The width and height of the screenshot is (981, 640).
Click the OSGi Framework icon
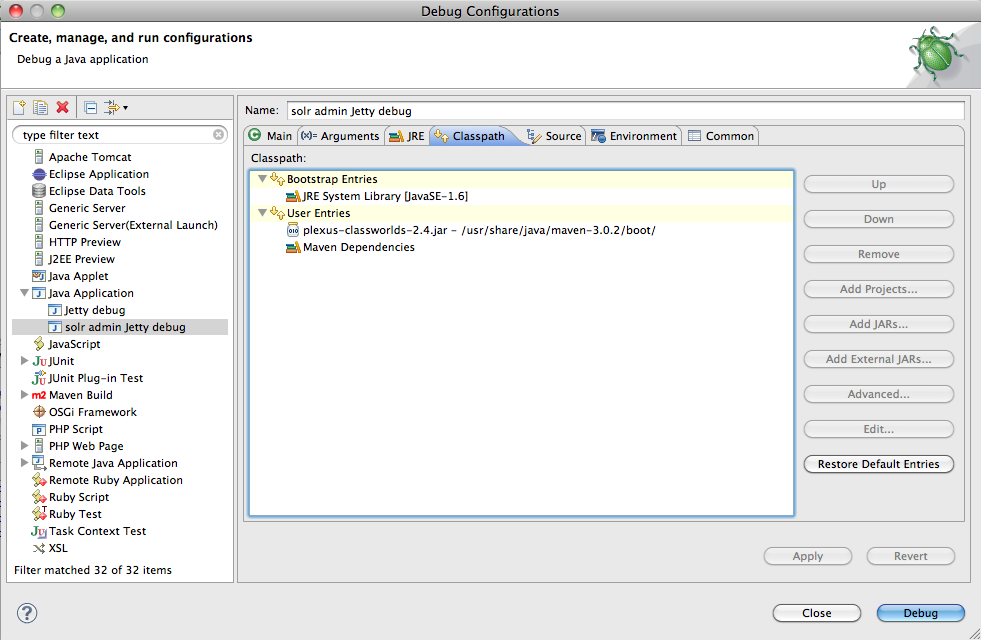coord(39,412)
